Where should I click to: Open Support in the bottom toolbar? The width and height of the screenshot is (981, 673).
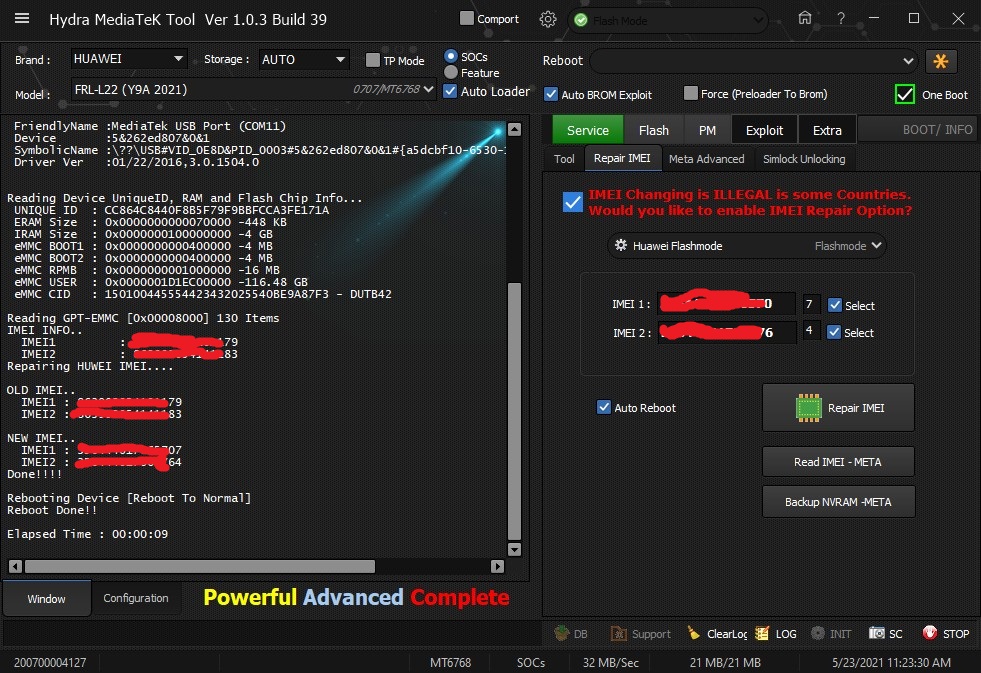[641, 634]
